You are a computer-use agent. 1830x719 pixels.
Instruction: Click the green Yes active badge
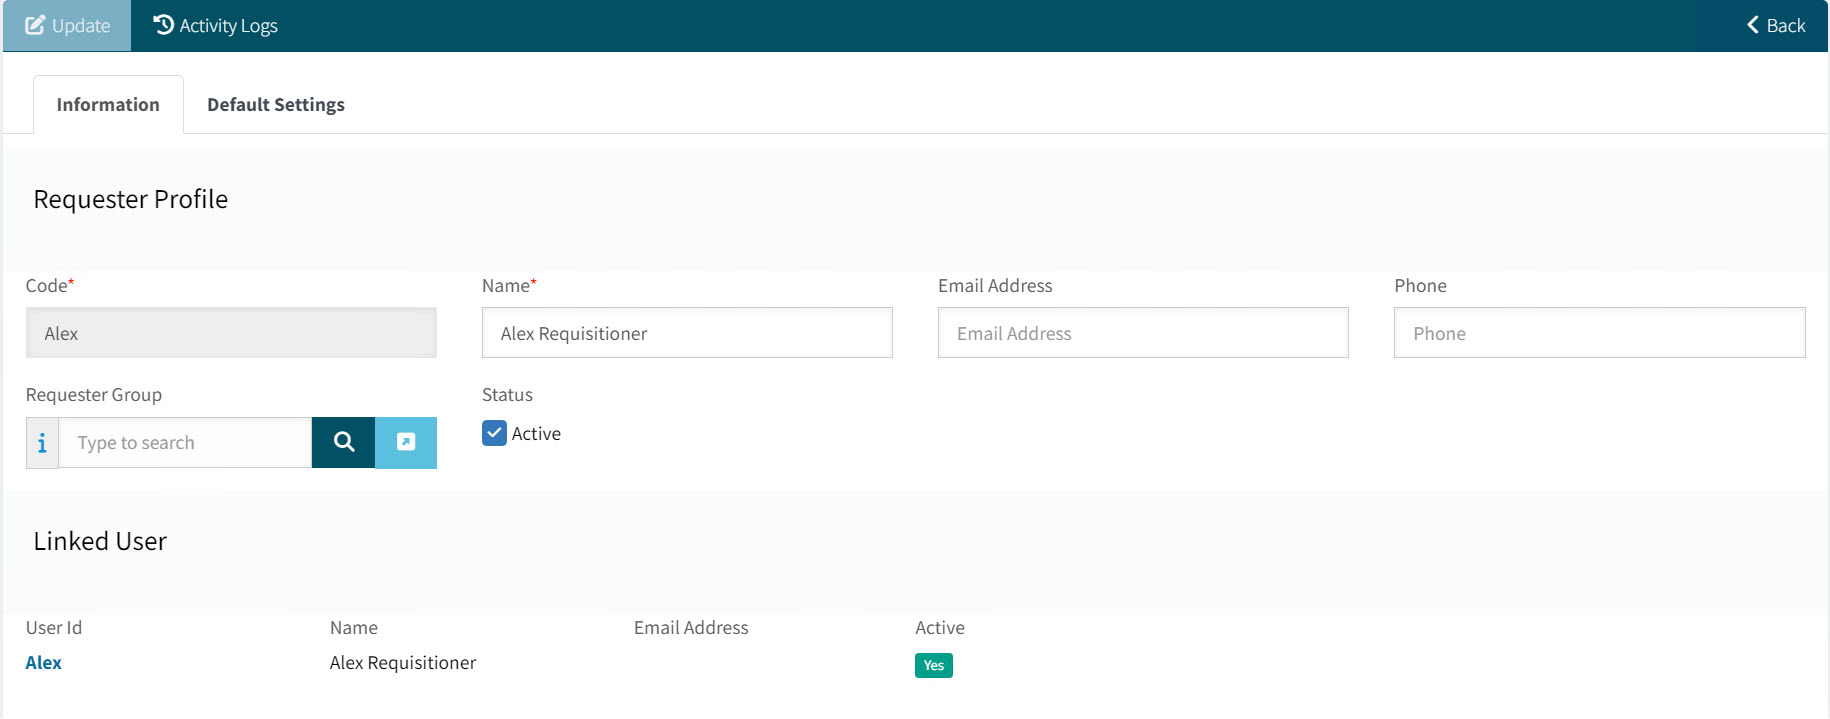pos(933,666)
